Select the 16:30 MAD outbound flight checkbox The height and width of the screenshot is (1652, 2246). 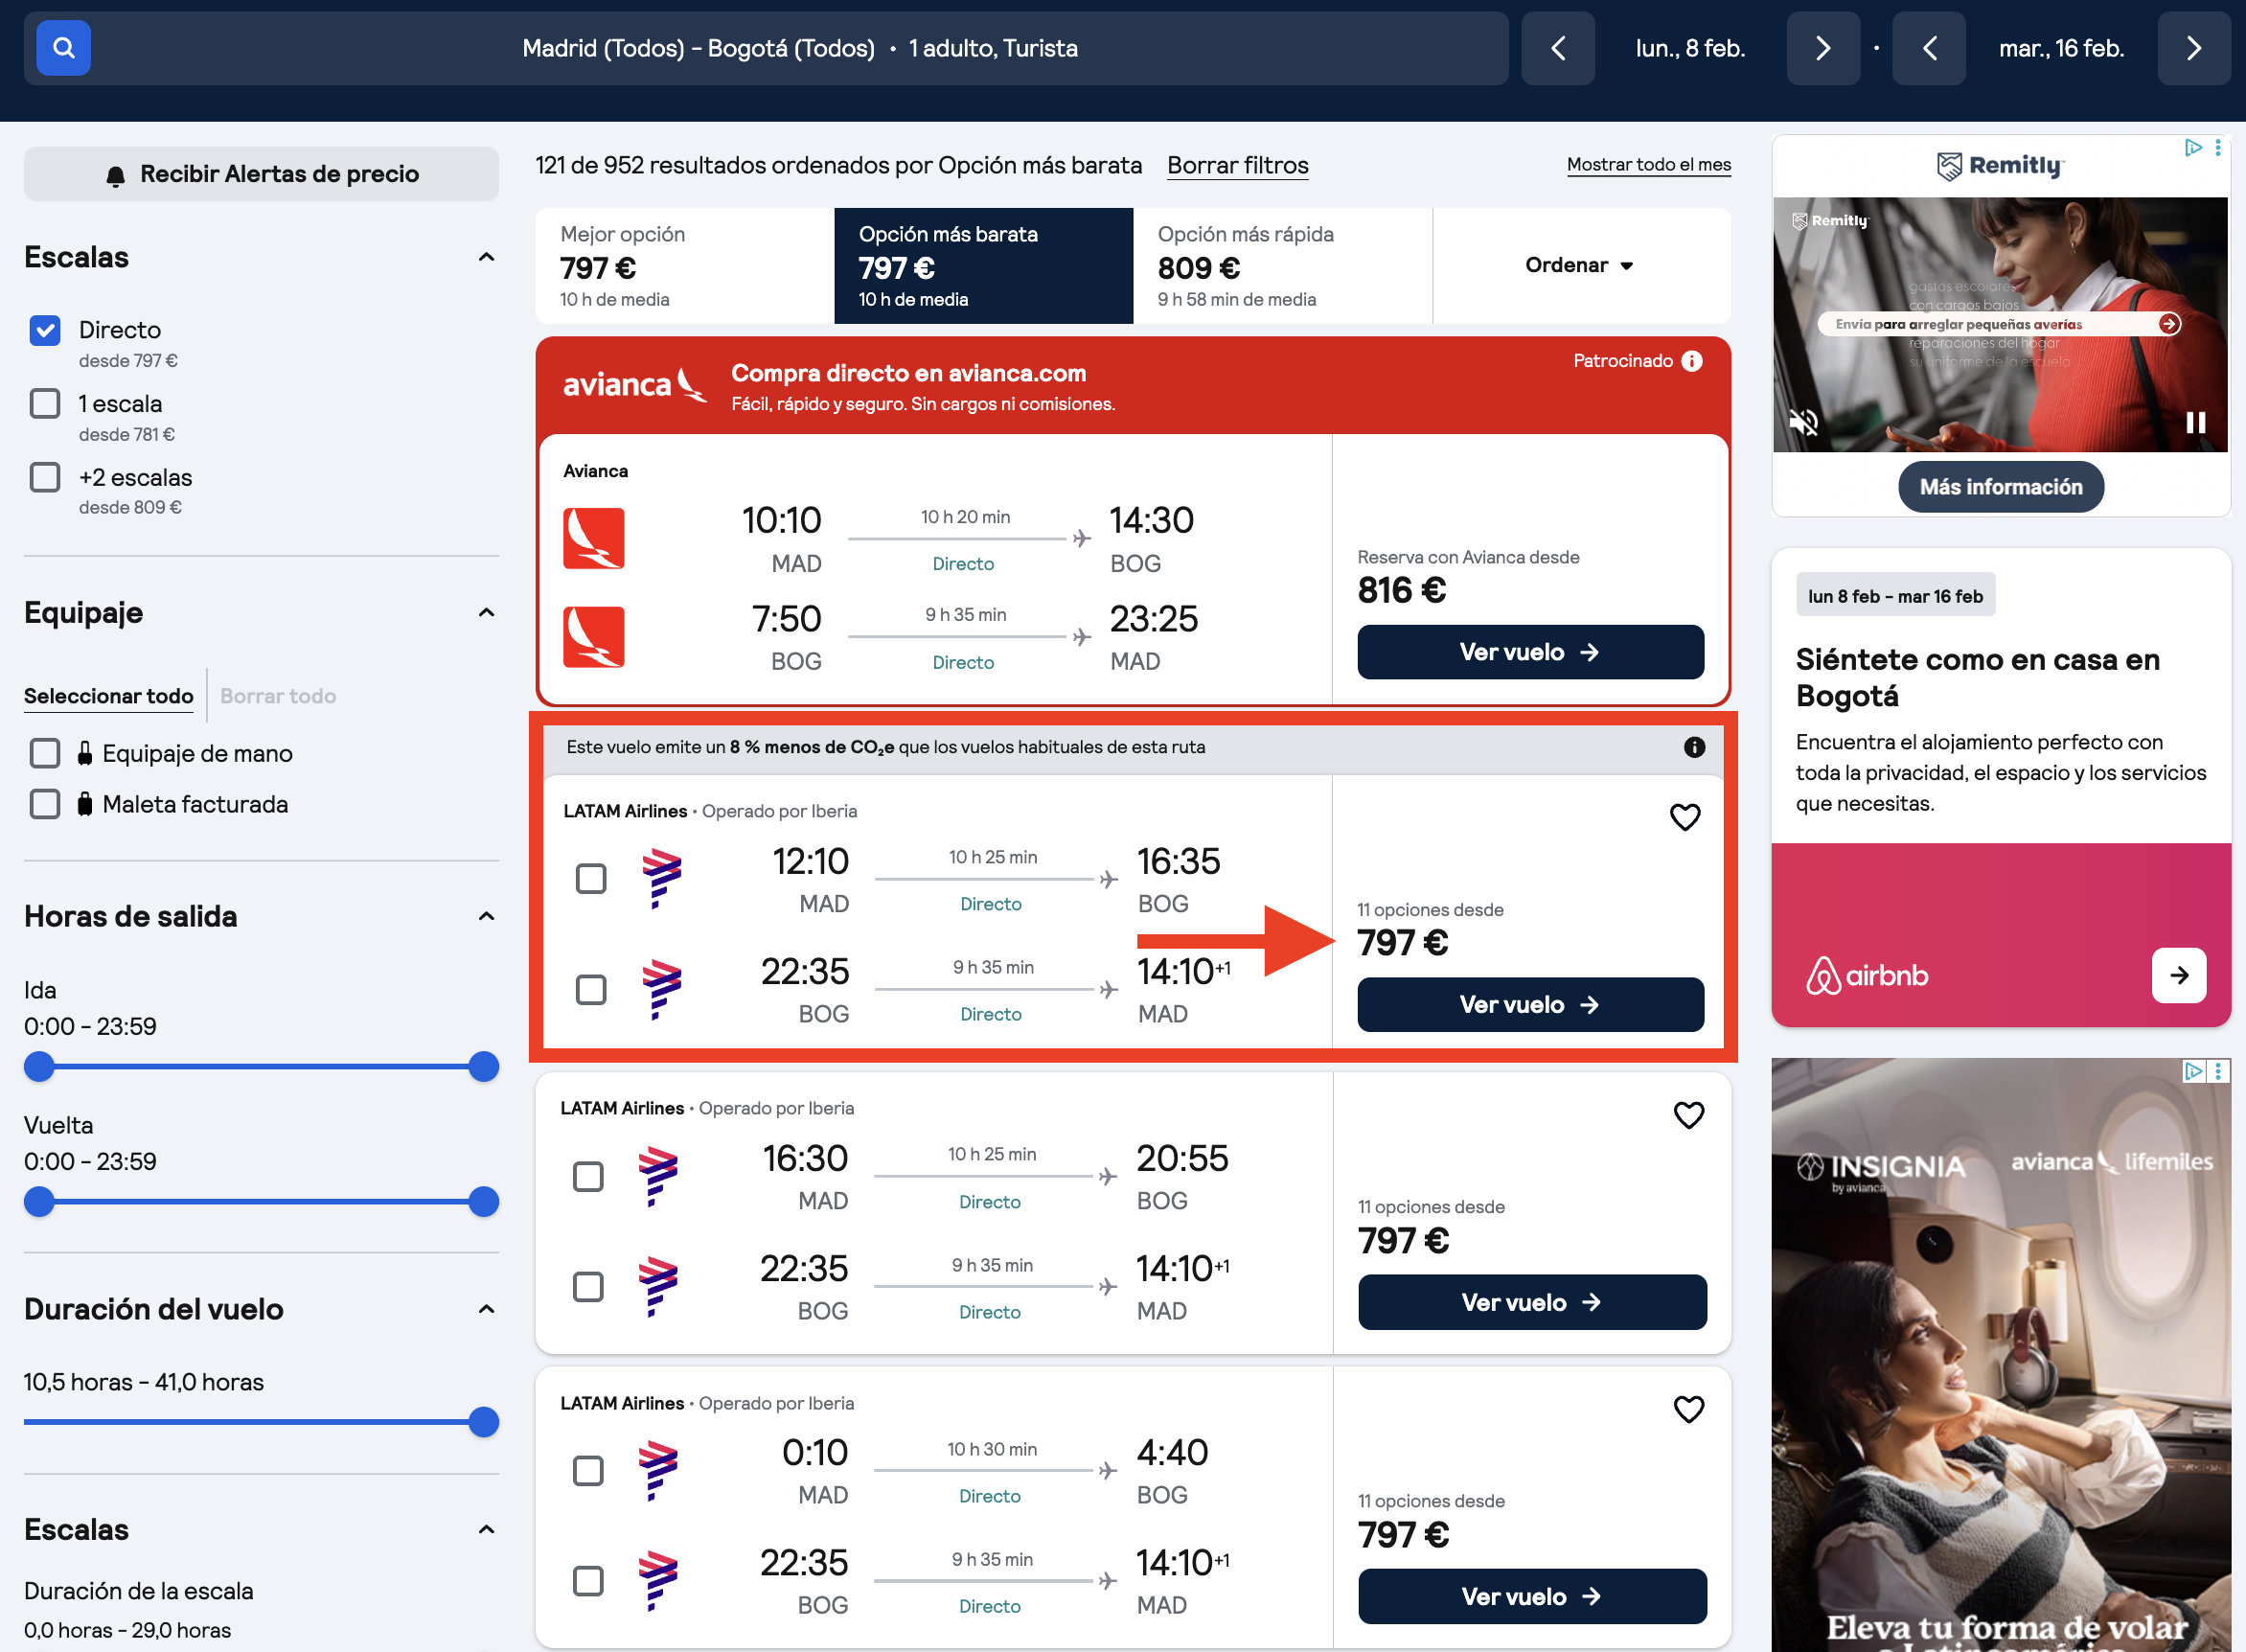tap(588, 1176)
